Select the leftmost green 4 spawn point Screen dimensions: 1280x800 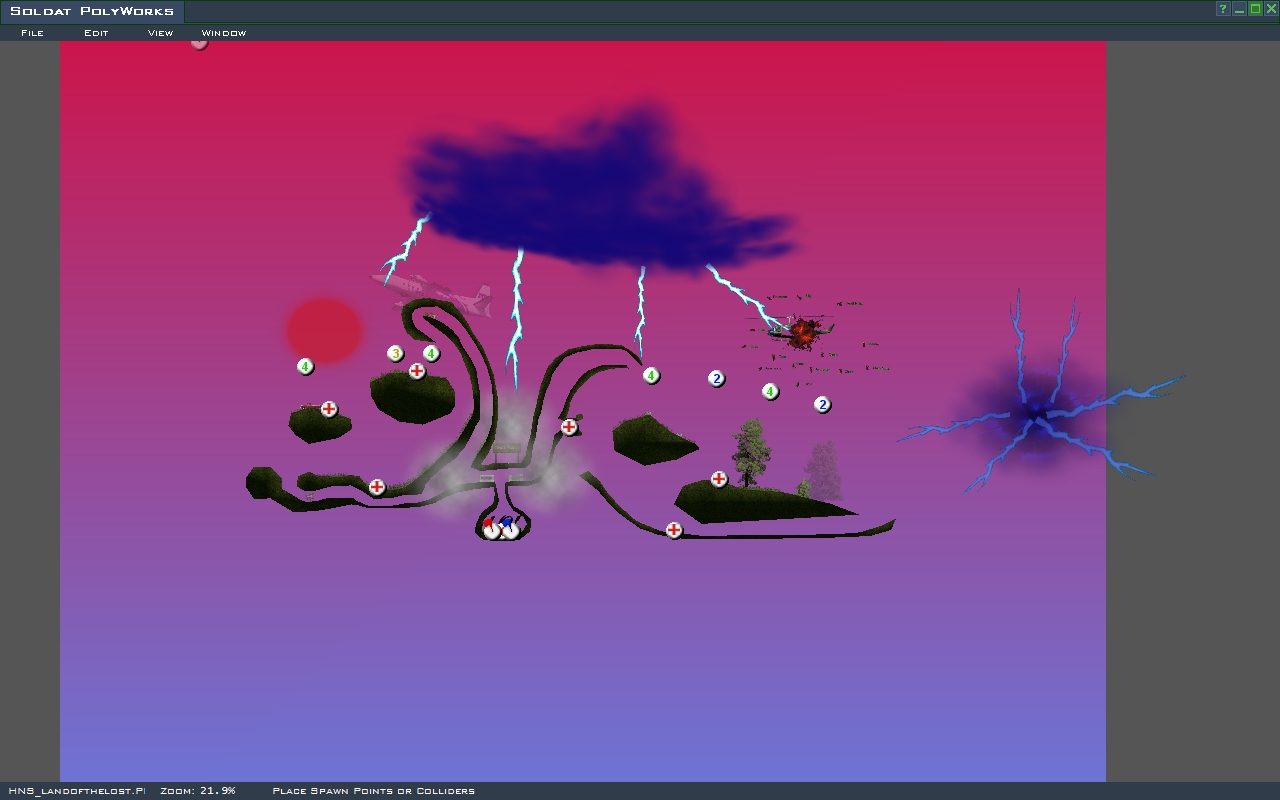click(305, 367)
